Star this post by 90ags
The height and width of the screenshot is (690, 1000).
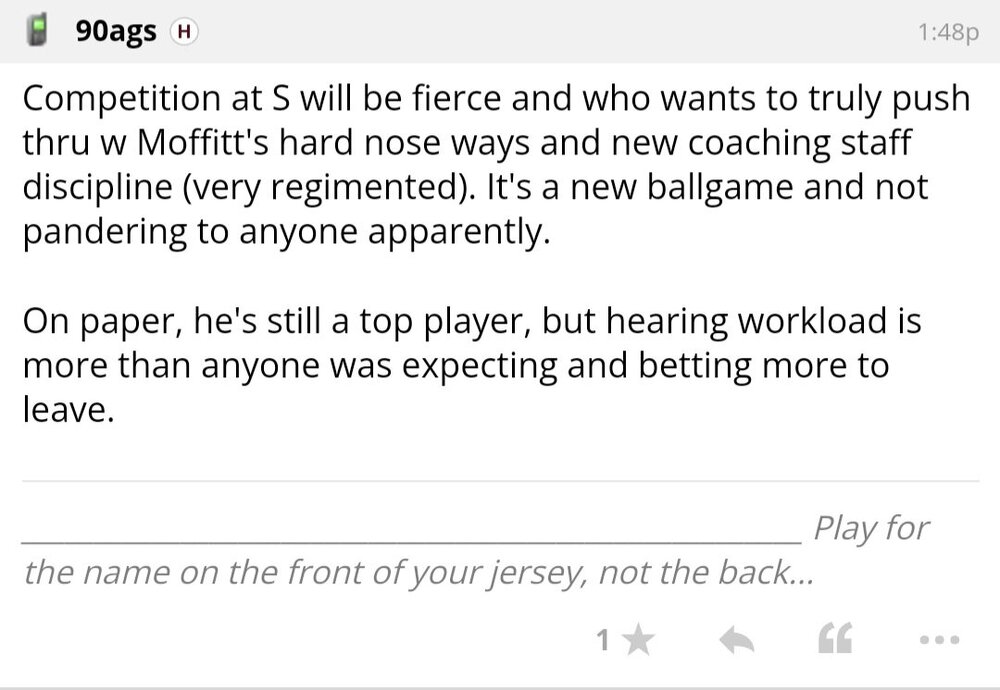(637, 640)
